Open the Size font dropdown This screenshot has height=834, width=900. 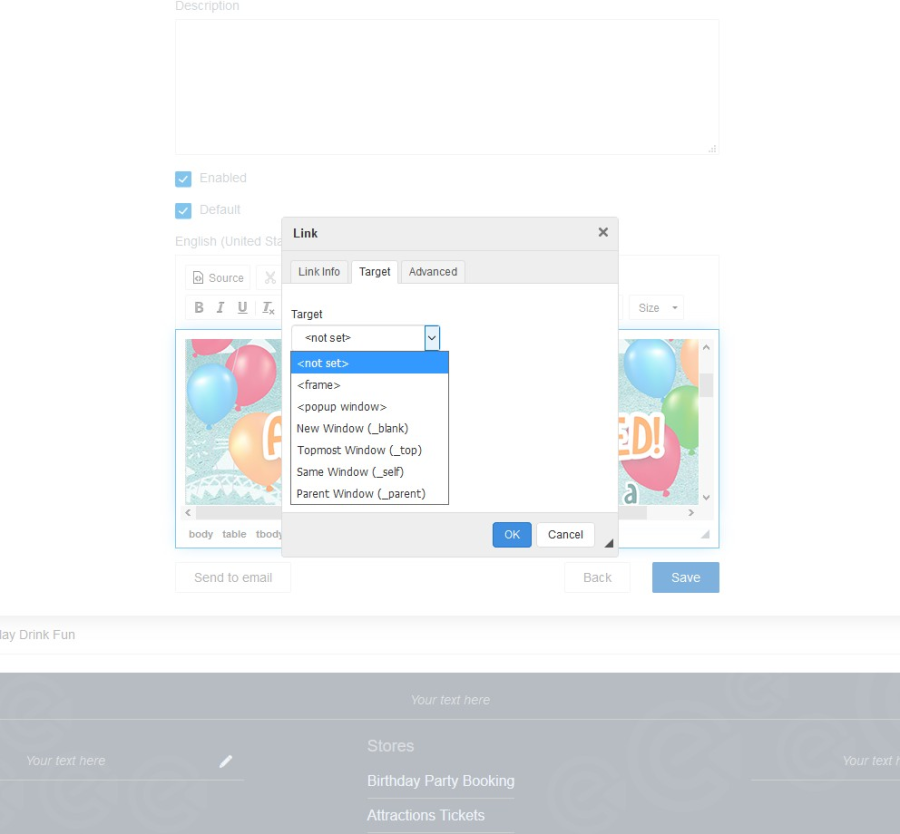[658, 308]
